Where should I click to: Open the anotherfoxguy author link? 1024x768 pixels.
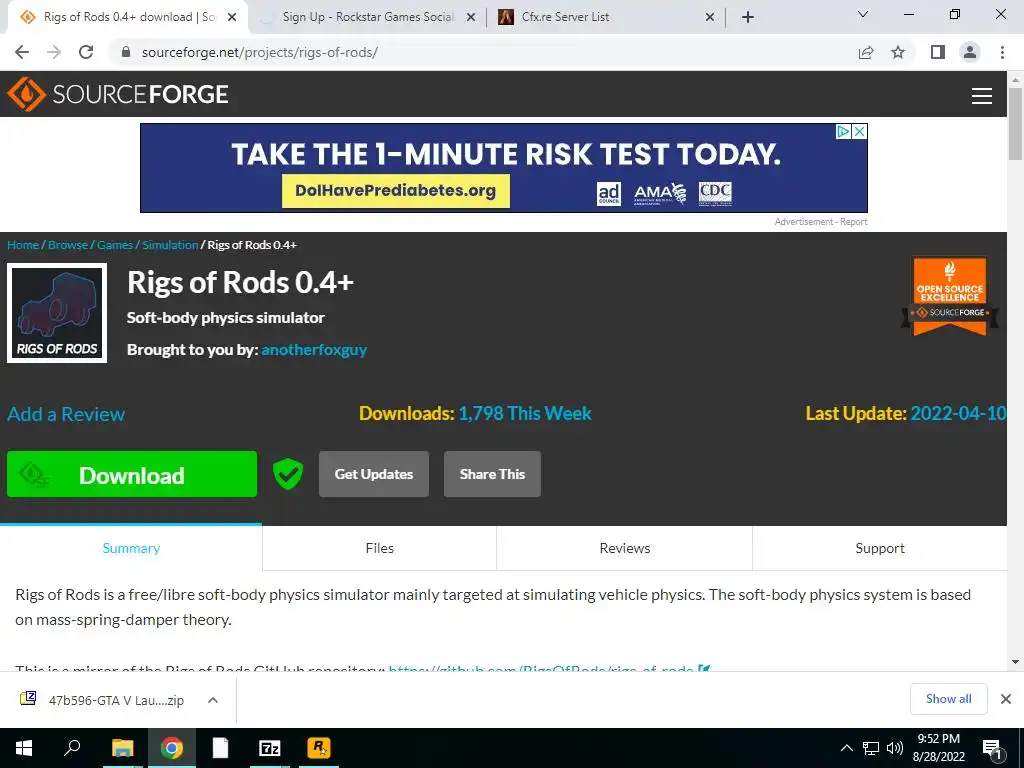coord(314,349)
